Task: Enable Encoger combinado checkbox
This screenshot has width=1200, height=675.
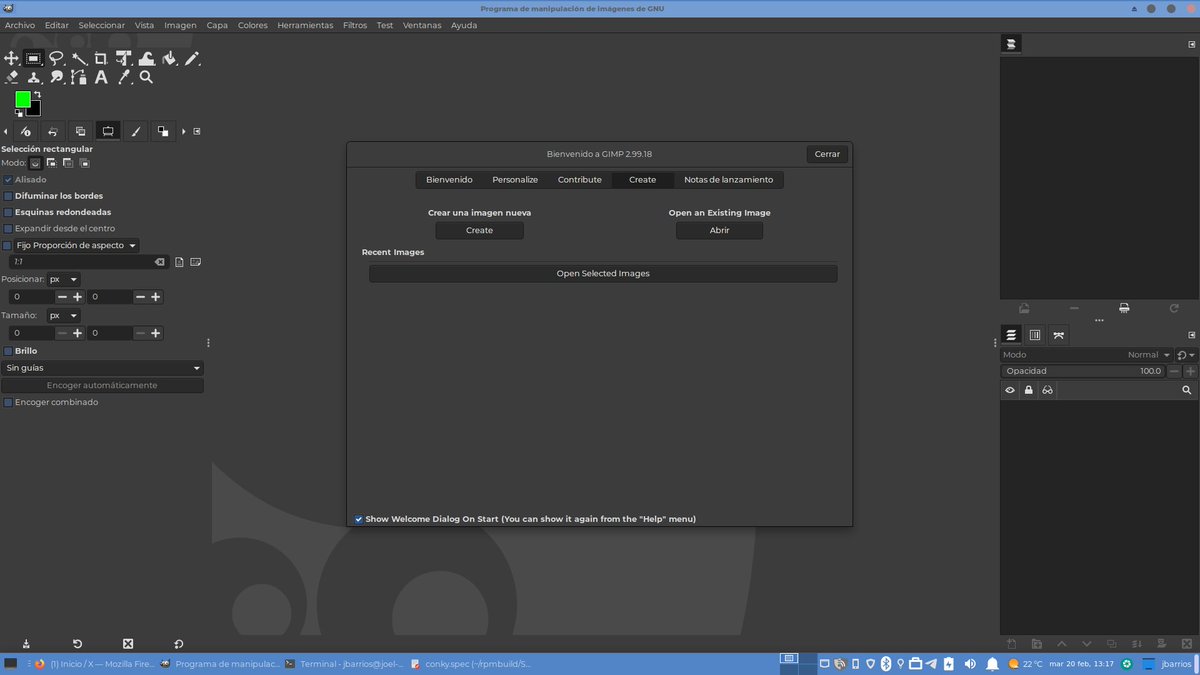Action: pos(8,402)
